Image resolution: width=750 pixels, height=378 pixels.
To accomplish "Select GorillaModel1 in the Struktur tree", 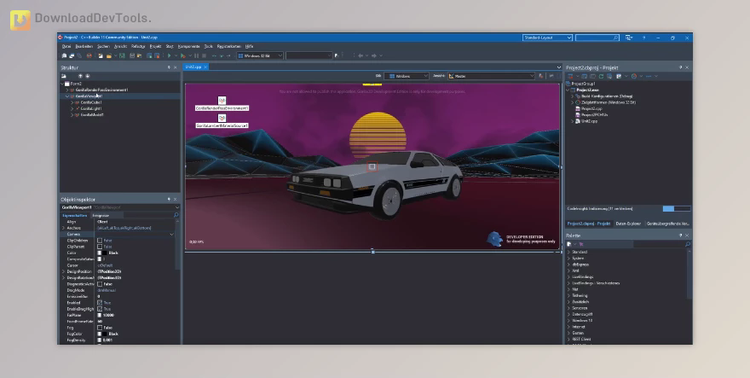I will pyautogui.click(x=92, y=115).
